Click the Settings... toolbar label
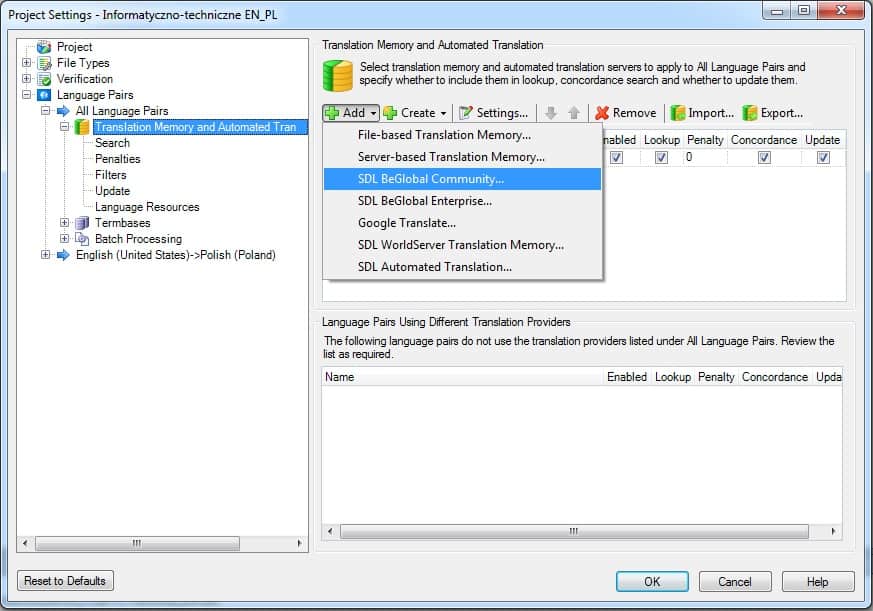Screen dimensions: 873x611 [502, 113]
